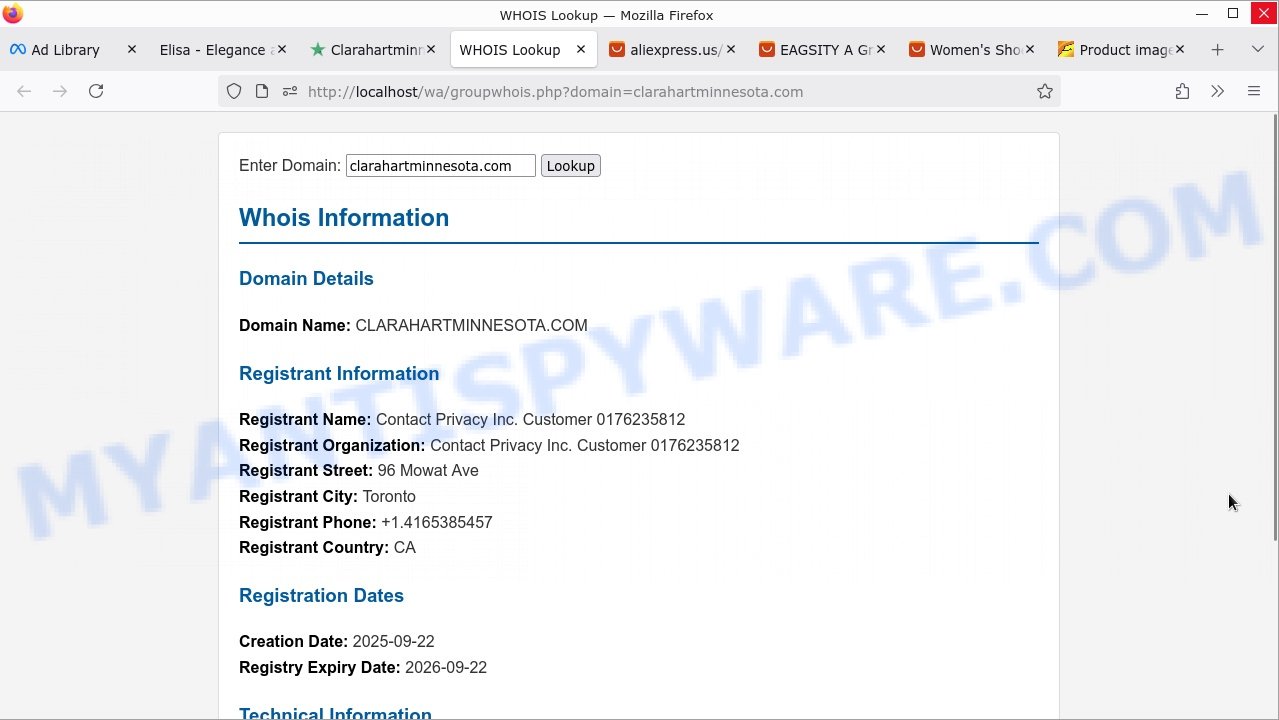Bookmark this page with star icon
1279x720 pixels.
(x=1045, y=91)
